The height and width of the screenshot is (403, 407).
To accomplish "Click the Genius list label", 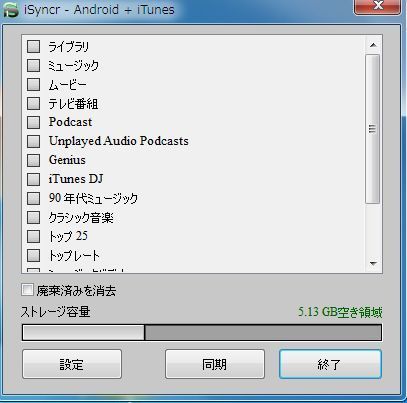I will pos(67,160).
